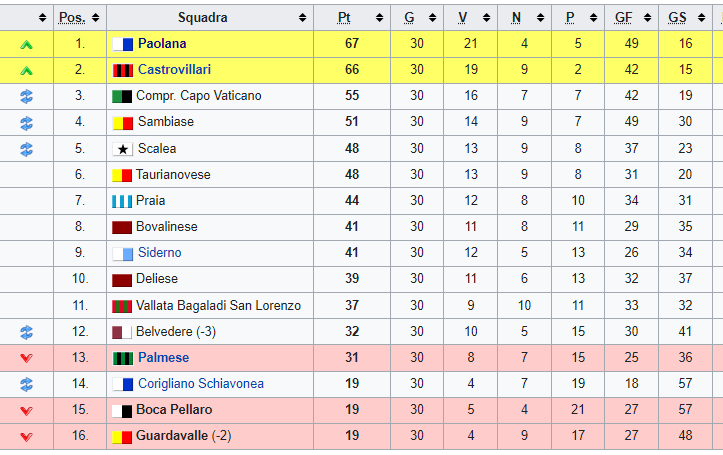Click the red relegation arrow beside Palmese
This screenshot has width=723, height=455.
[x=26, y=358]
